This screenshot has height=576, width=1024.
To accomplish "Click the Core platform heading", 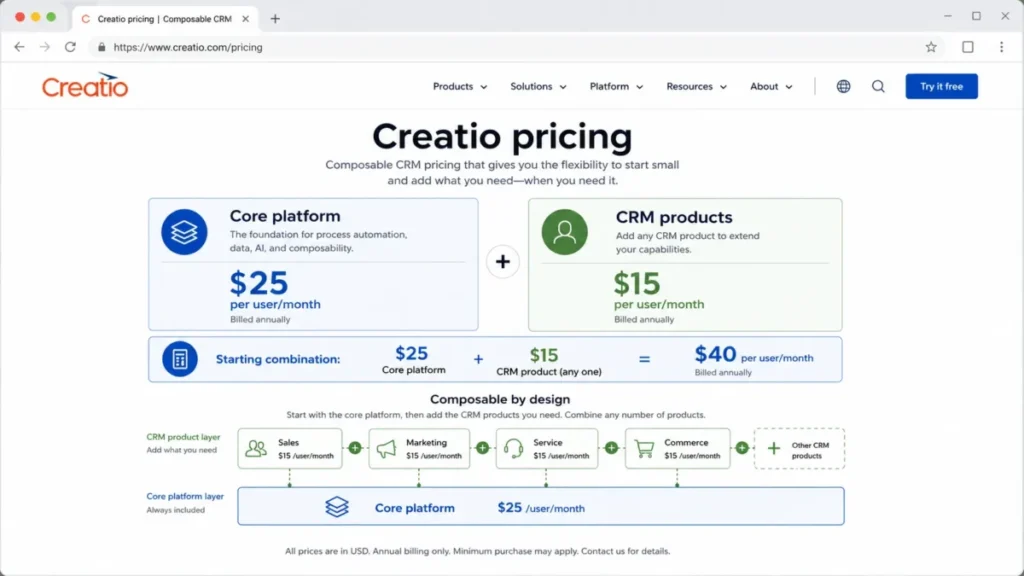I will 285,216.
